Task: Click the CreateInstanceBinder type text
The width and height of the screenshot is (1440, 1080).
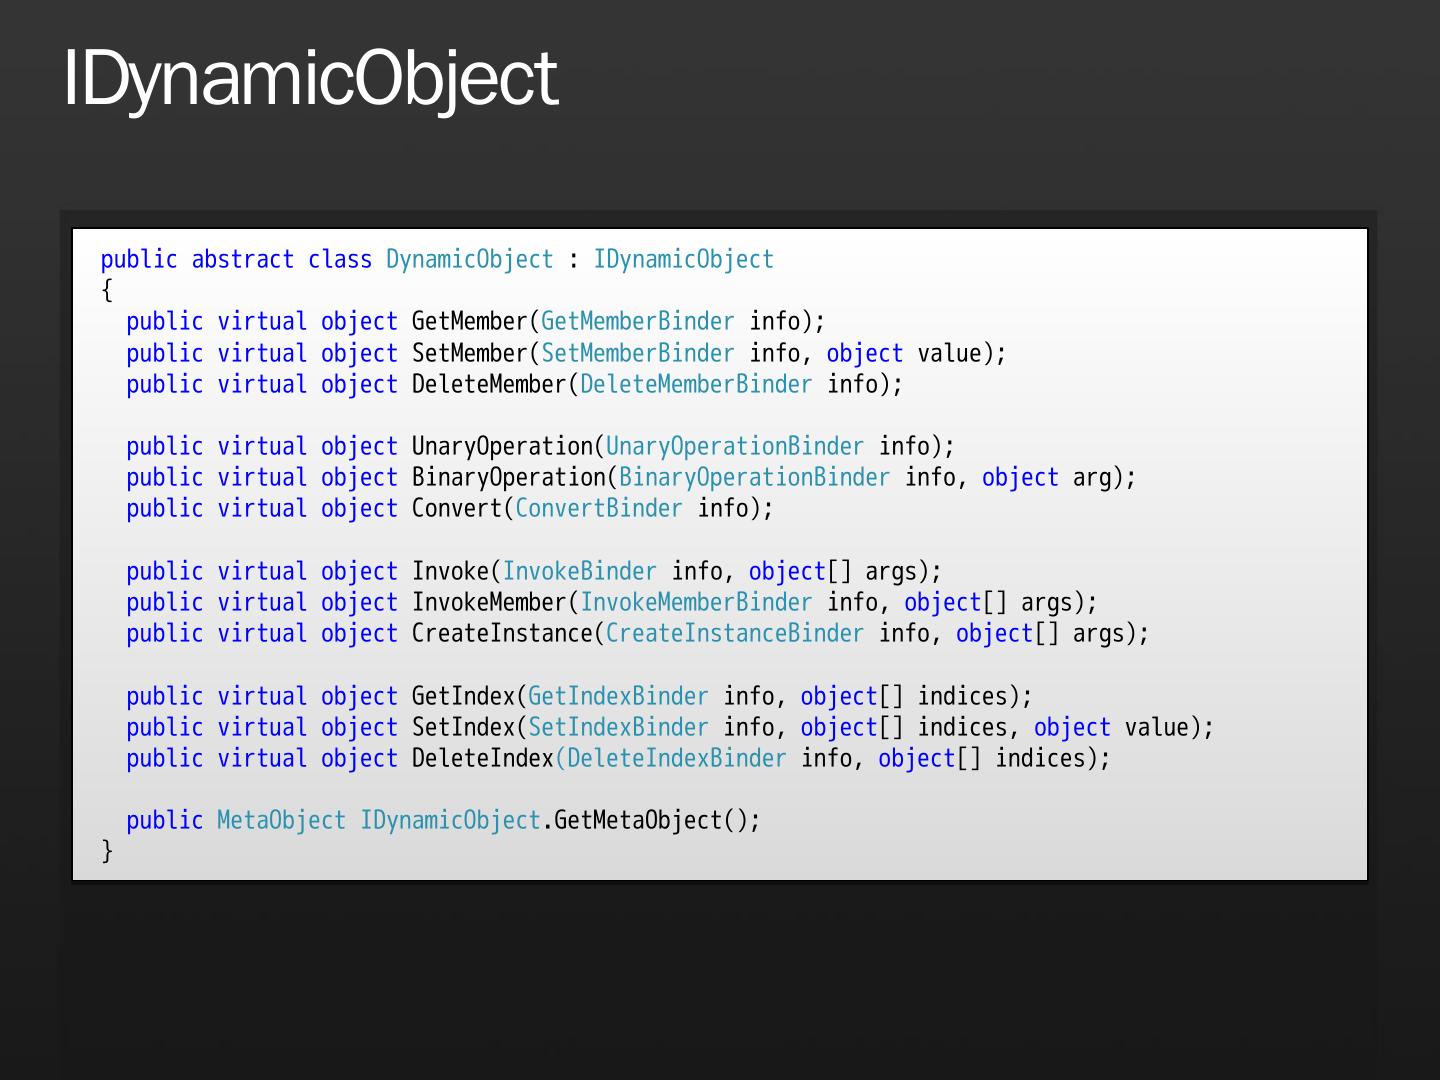Action: pos(734,634)
